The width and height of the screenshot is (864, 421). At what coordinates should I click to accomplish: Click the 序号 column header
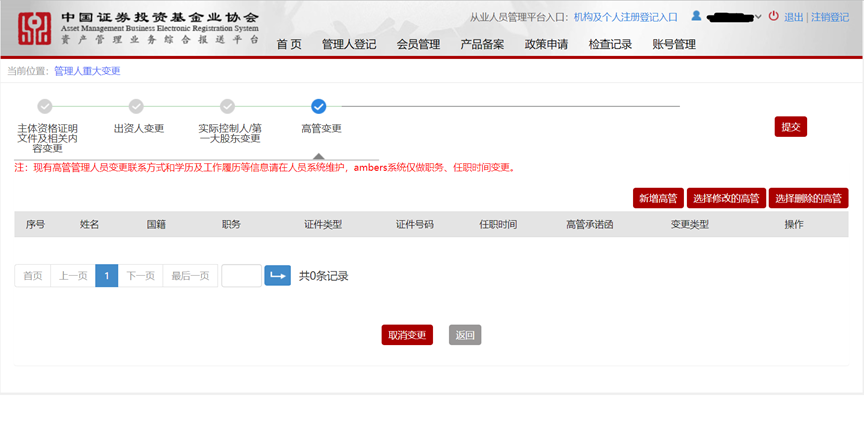click(35, 224)
